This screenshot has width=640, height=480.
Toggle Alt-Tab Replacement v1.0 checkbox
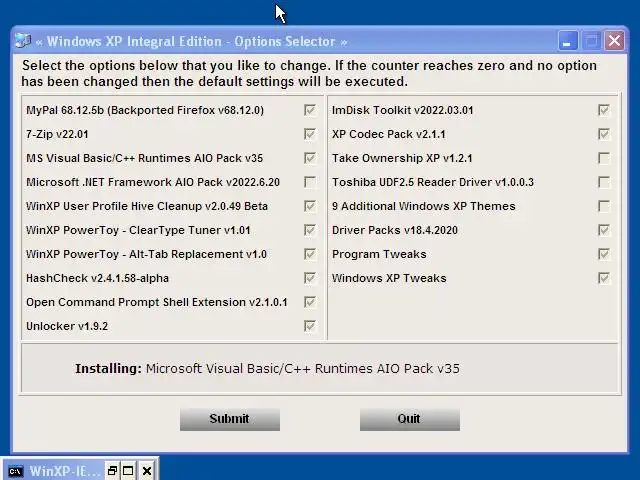pos(310,254)
